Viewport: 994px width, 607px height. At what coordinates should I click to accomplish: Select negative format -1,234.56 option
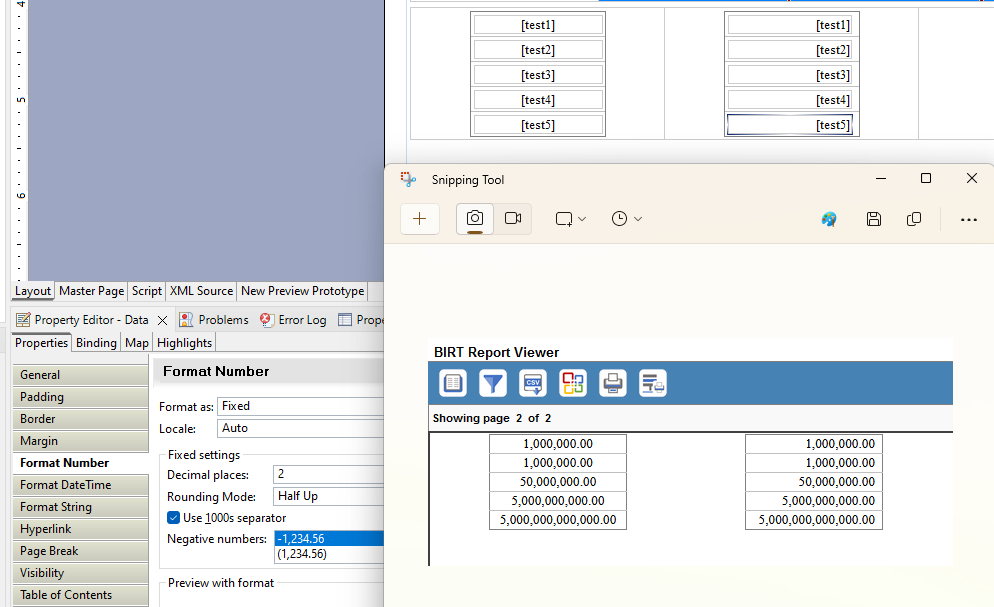329,539
